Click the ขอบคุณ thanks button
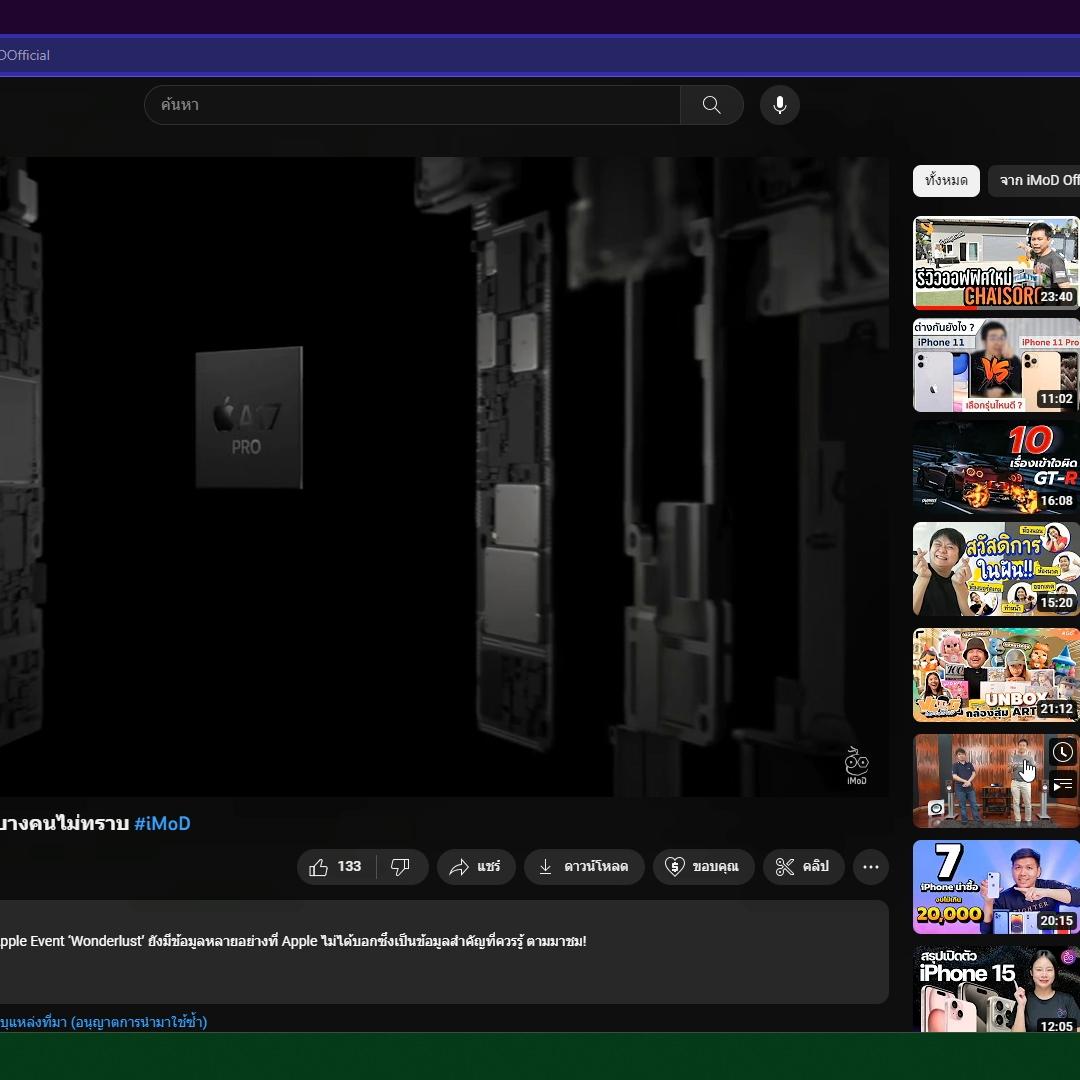Screen dimensions: 1080x1080 [x=703, y=866]
